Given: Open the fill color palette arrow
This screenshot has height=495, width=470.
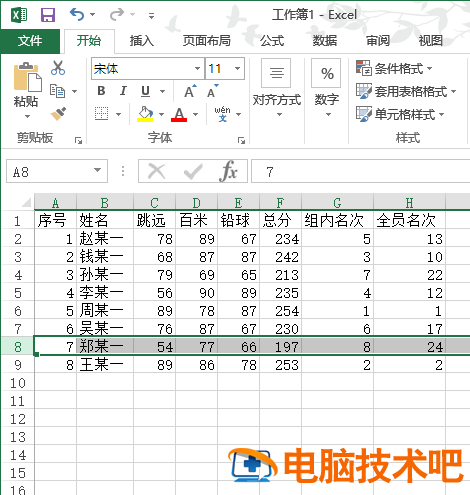Looking at the screenshot, I should click(161, 114).
